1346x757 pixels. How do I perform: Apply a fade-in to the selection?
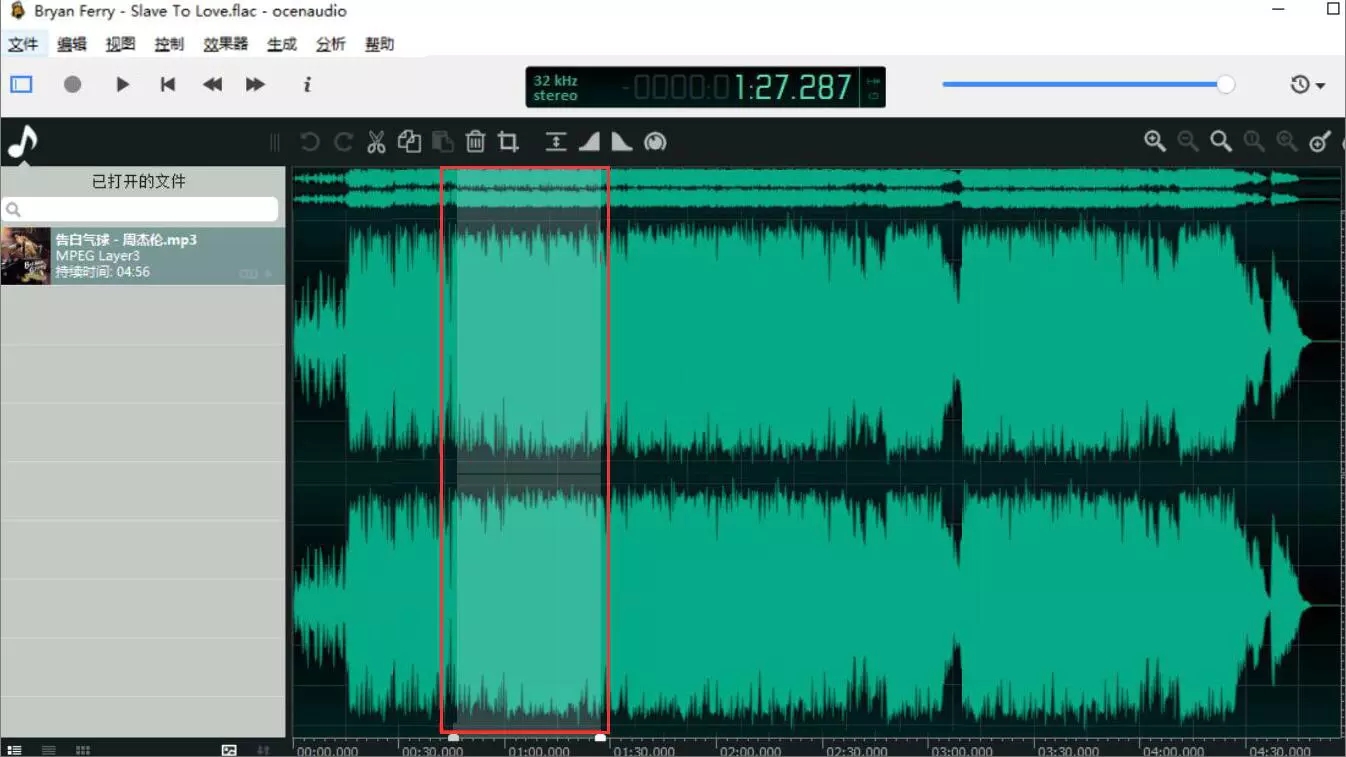point(589,141)
